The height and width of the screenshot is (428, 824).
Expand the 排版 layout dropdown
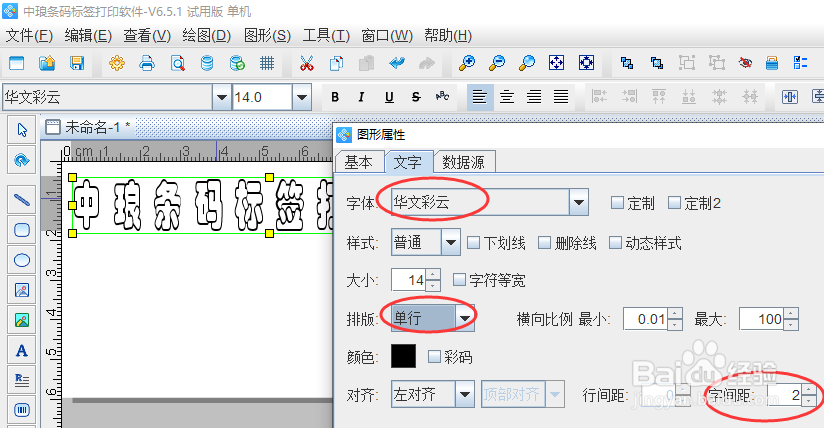[465, 318]
